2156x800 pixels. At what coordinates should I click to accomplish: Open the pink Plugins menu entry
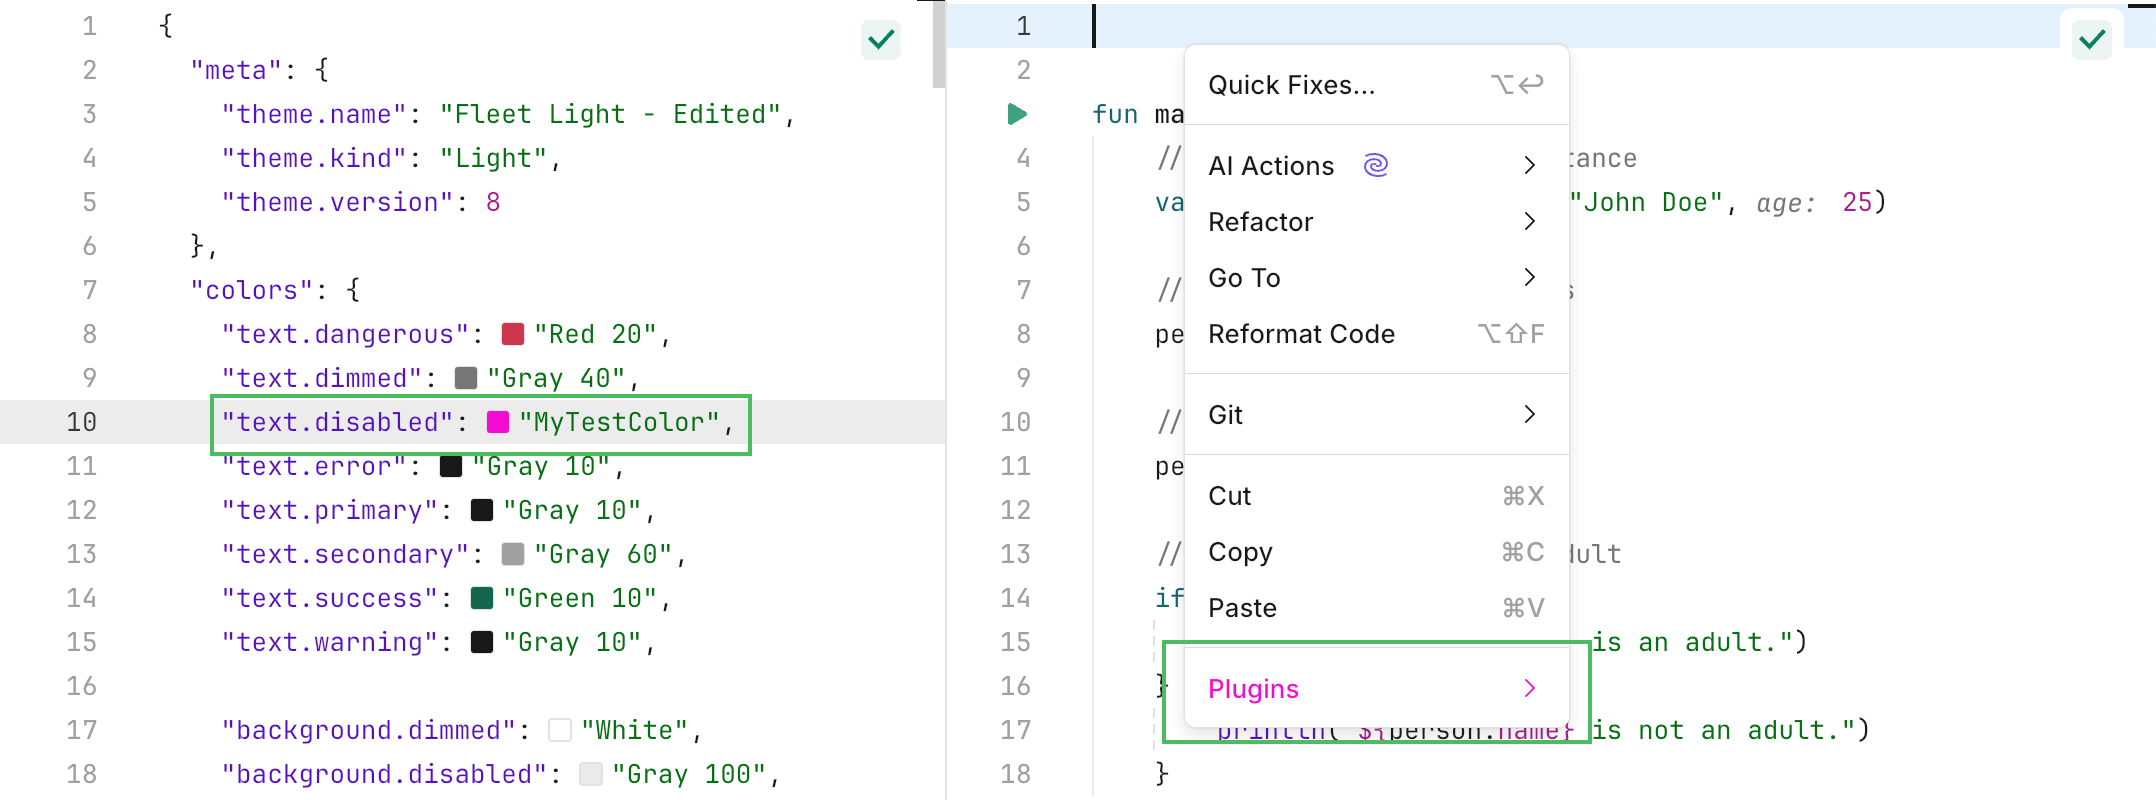point(1376,688)
